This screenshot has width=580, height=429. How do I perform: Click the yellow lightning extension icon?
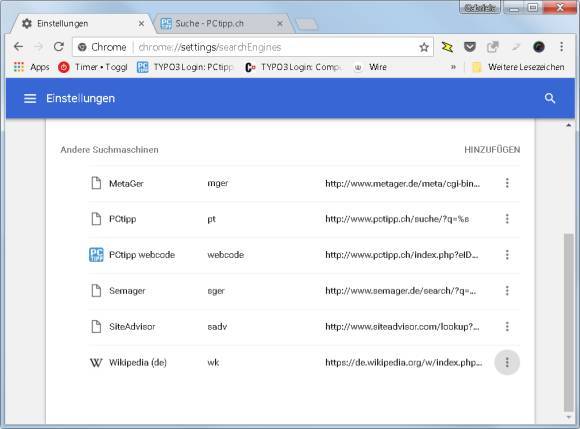[x=447, y=47]
